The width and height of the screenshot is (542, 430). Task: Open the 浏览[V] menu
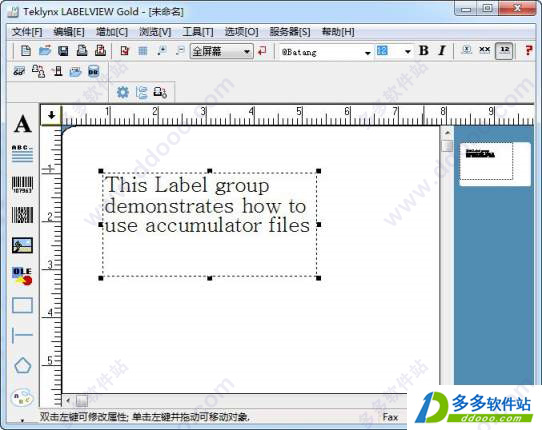(x=155, y=32)
